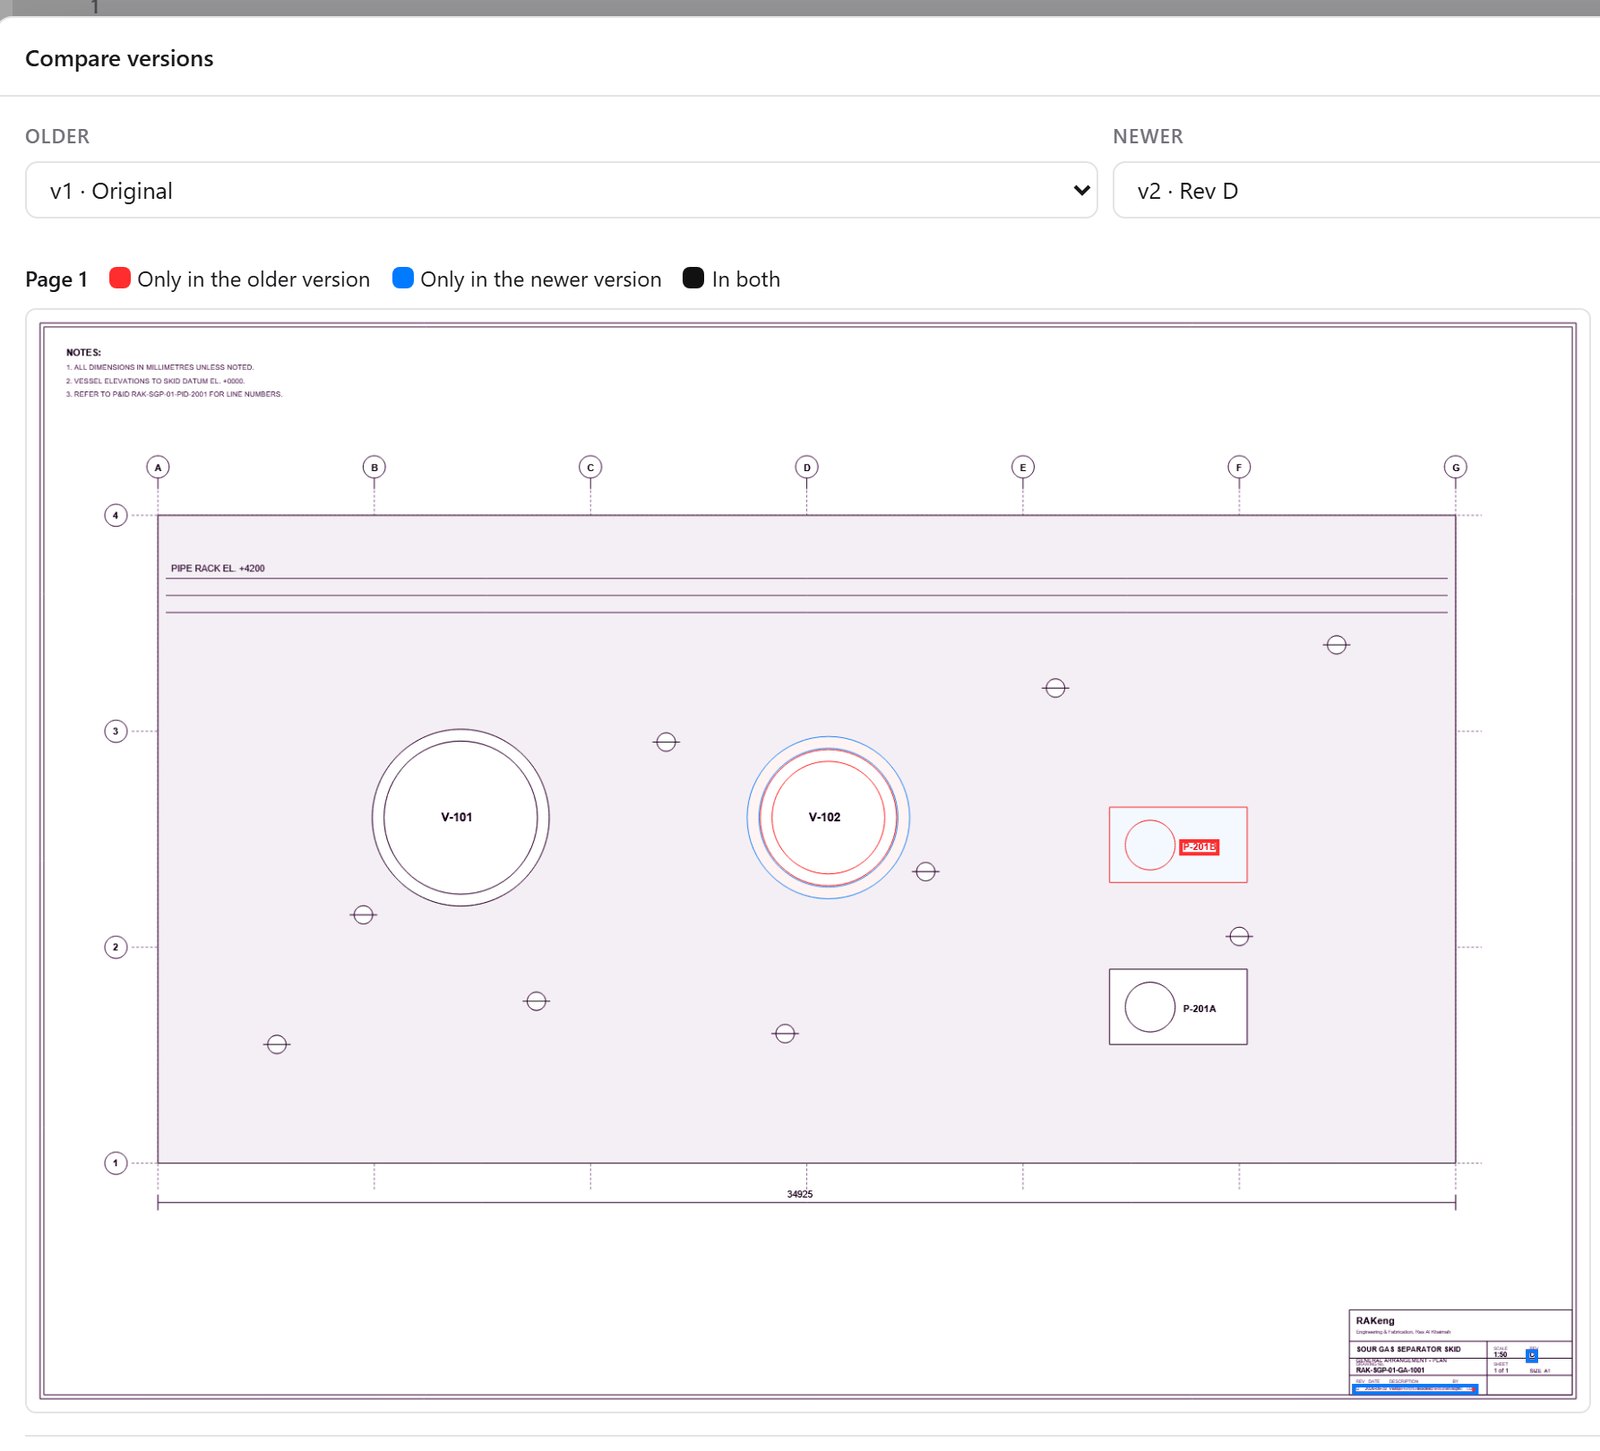The image size is (1600, 1451).
Task: Click note 3 referring to P&ID line numbers
Action: coord(174,394)
